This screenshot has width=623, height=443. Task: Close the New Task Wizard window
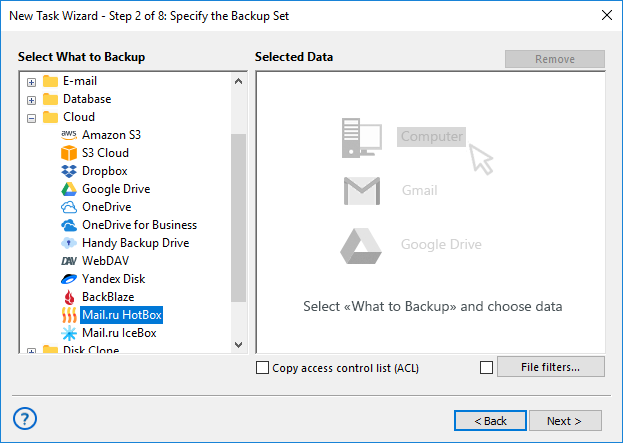click(607, 15)
